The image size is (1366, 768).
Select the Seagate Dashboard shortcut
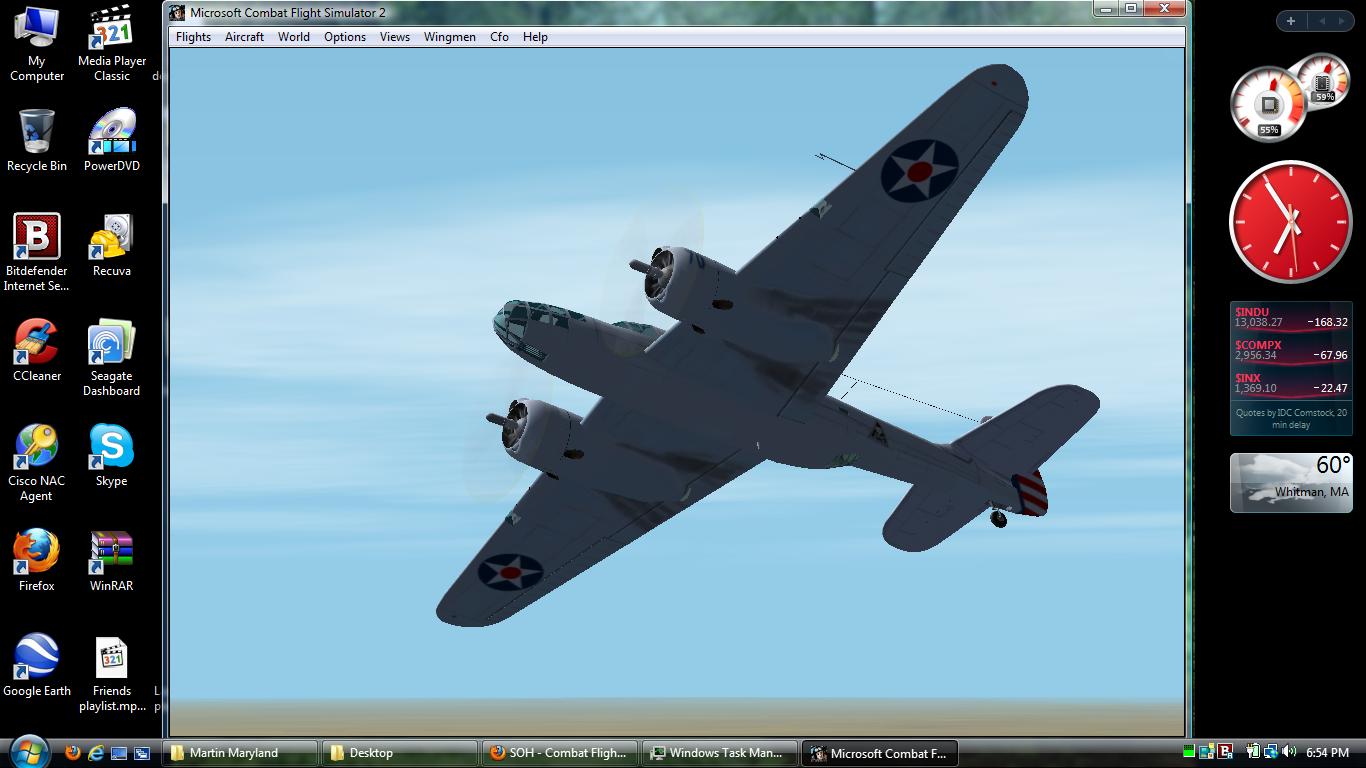tap(112, 358)
